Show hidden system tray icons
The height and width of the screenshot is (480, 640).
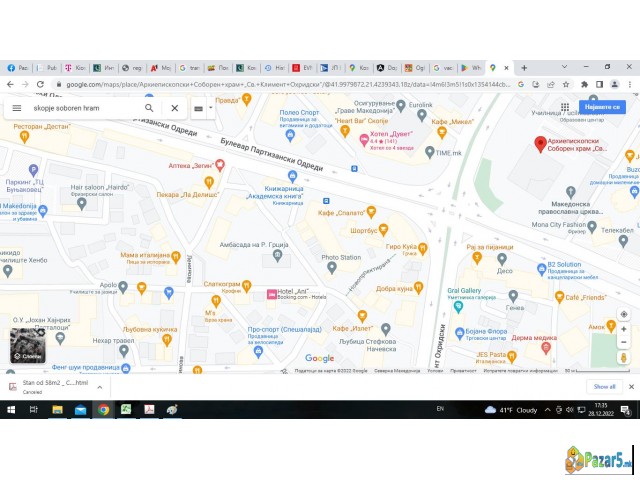548,410
